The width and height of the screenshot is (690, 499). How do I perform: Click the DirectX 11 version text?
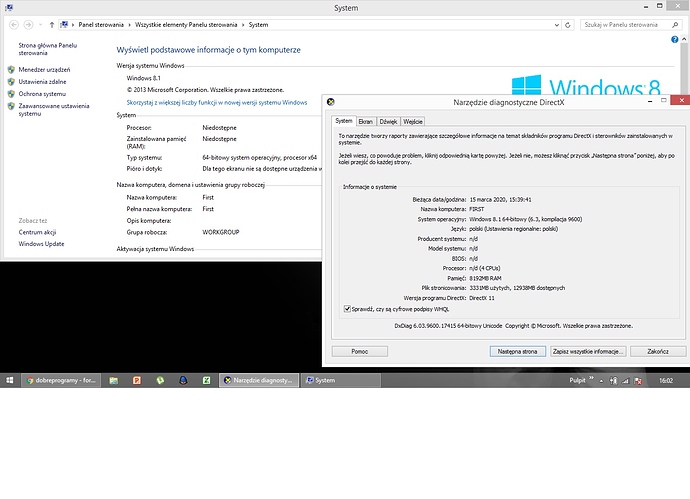(x=482, y=298)
